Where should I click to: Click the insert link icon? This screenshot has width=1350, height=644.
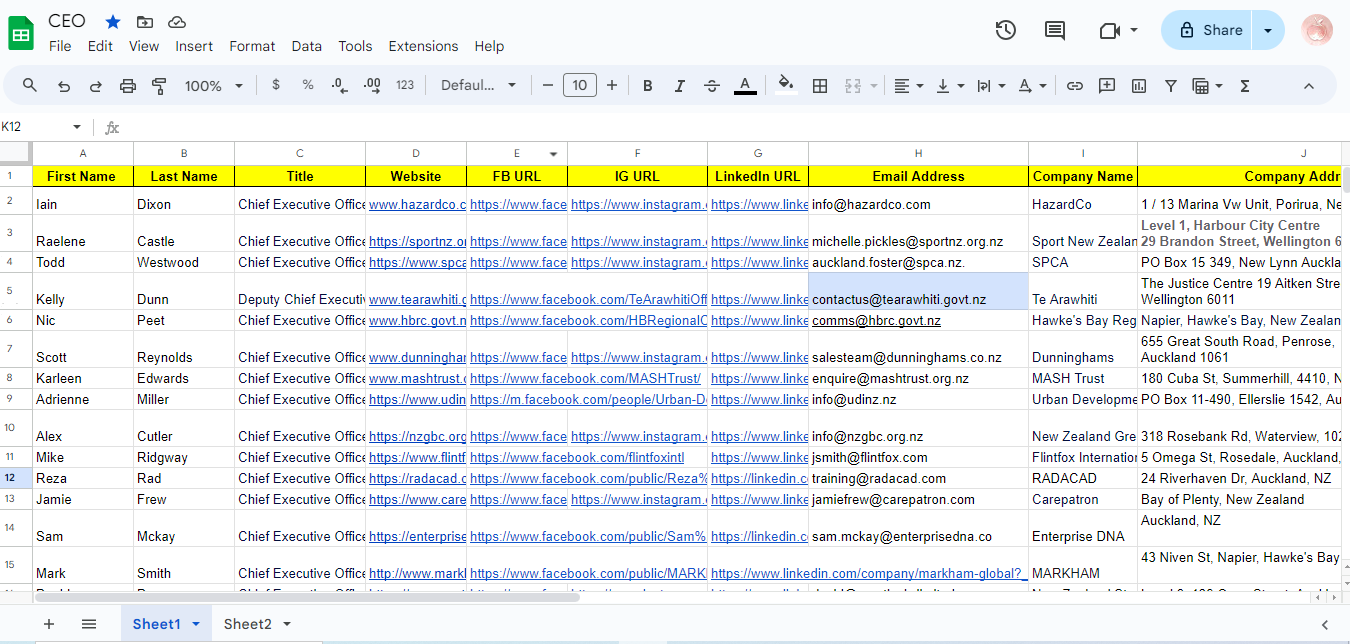pos(1075,86)
